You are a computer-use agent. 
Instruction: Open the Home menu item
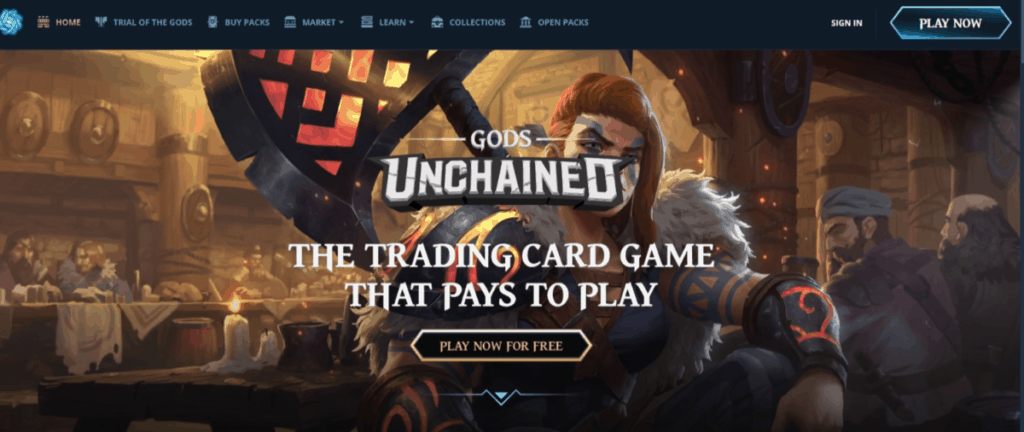tap(68, 22)
